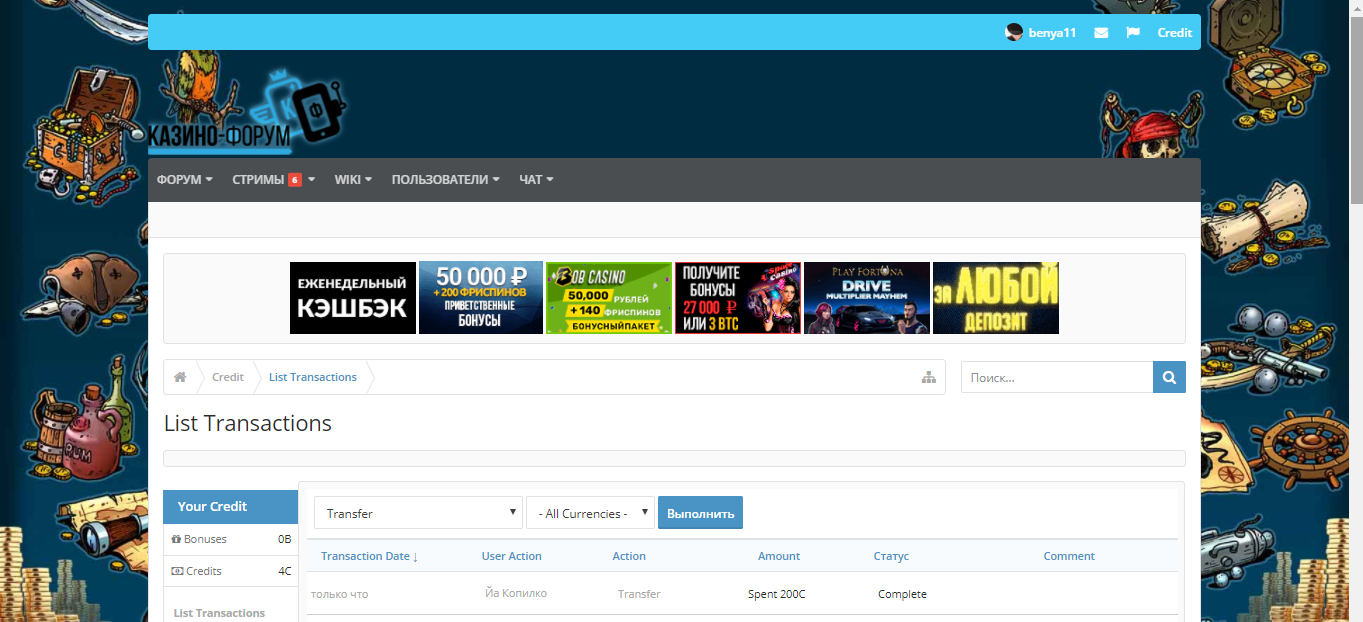The width and height of the screenshot is (1363, 622).
Task: Open Йа Копилко user profile
Action: point(515,593)
